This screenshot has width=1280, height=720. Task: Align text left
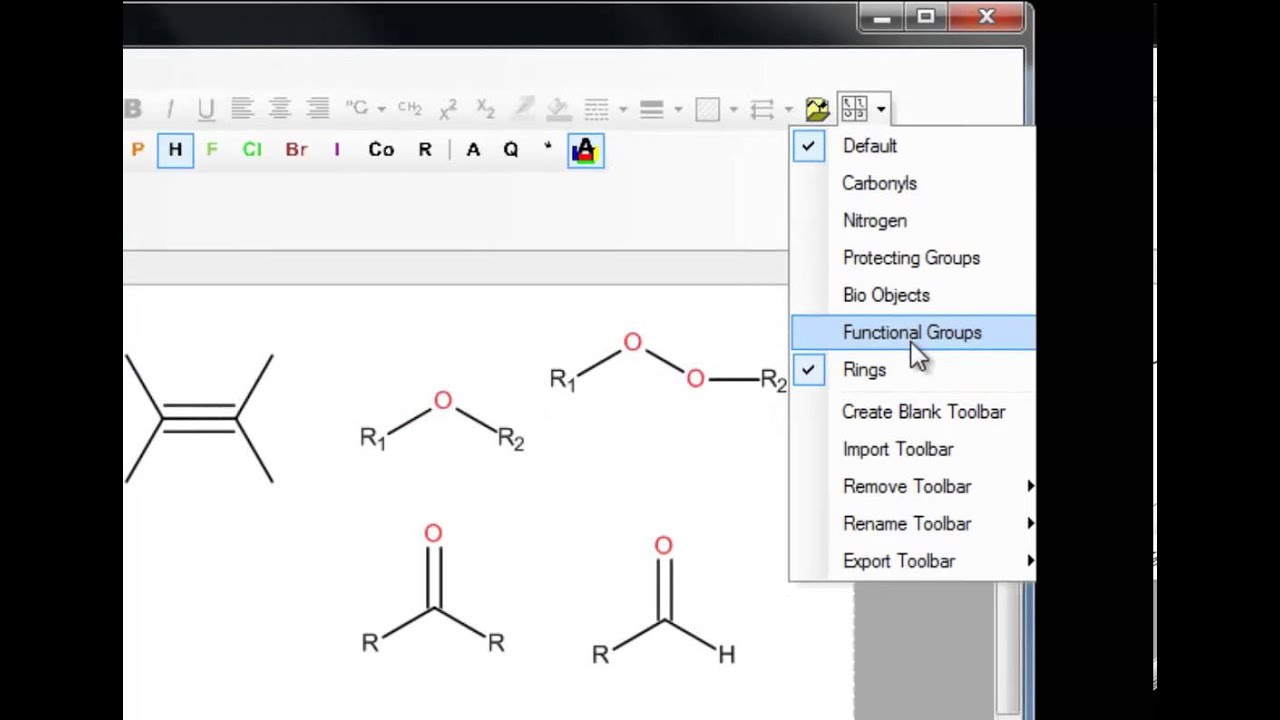pos(242,108)
